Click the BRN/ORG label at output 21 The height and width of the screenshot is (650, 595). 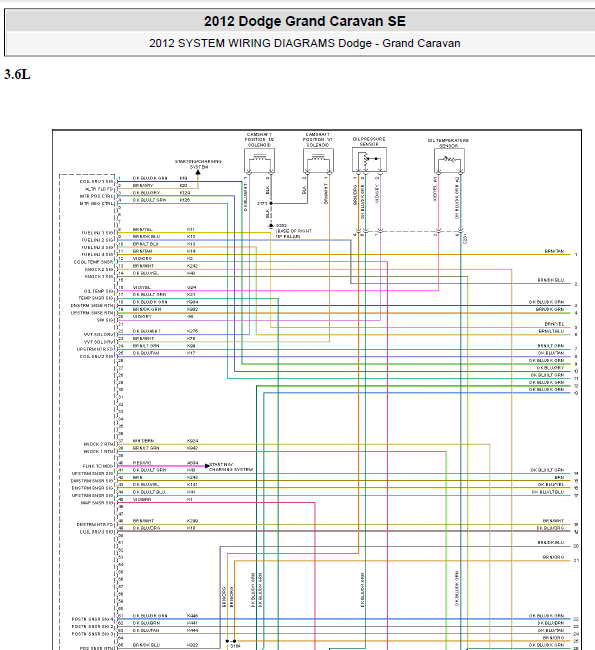tap(554, 557)
